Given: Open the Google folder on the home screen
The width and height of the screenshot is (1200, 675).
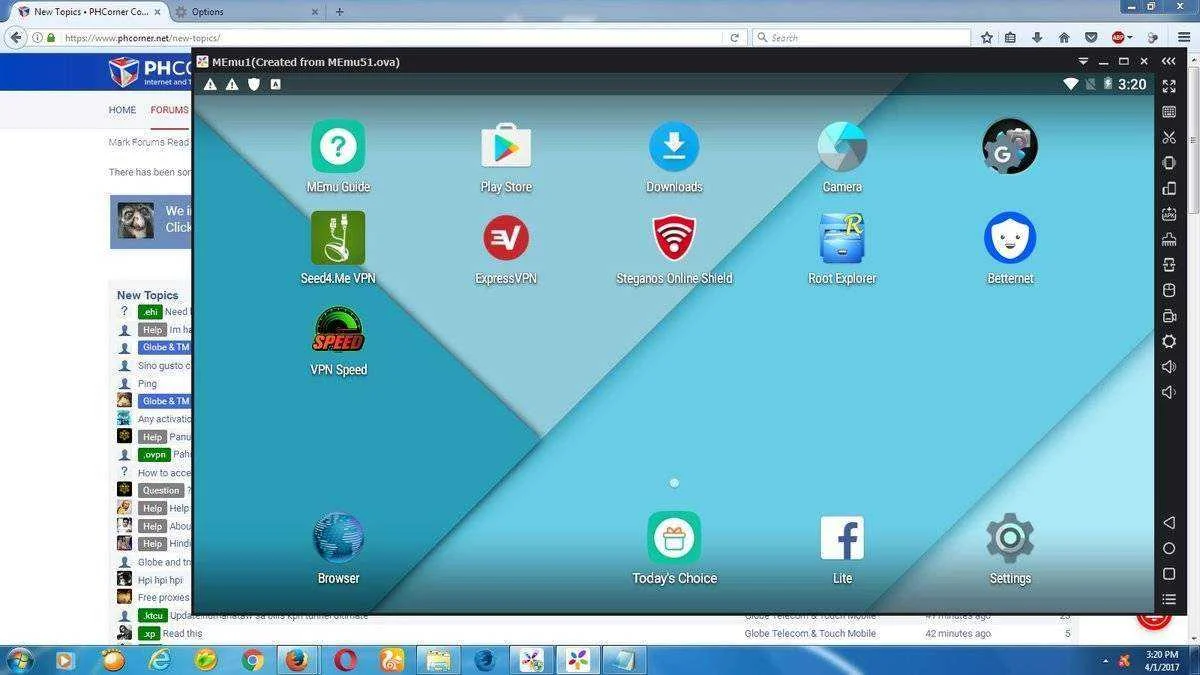Looking at the screenshot, I should (1010, 146).
